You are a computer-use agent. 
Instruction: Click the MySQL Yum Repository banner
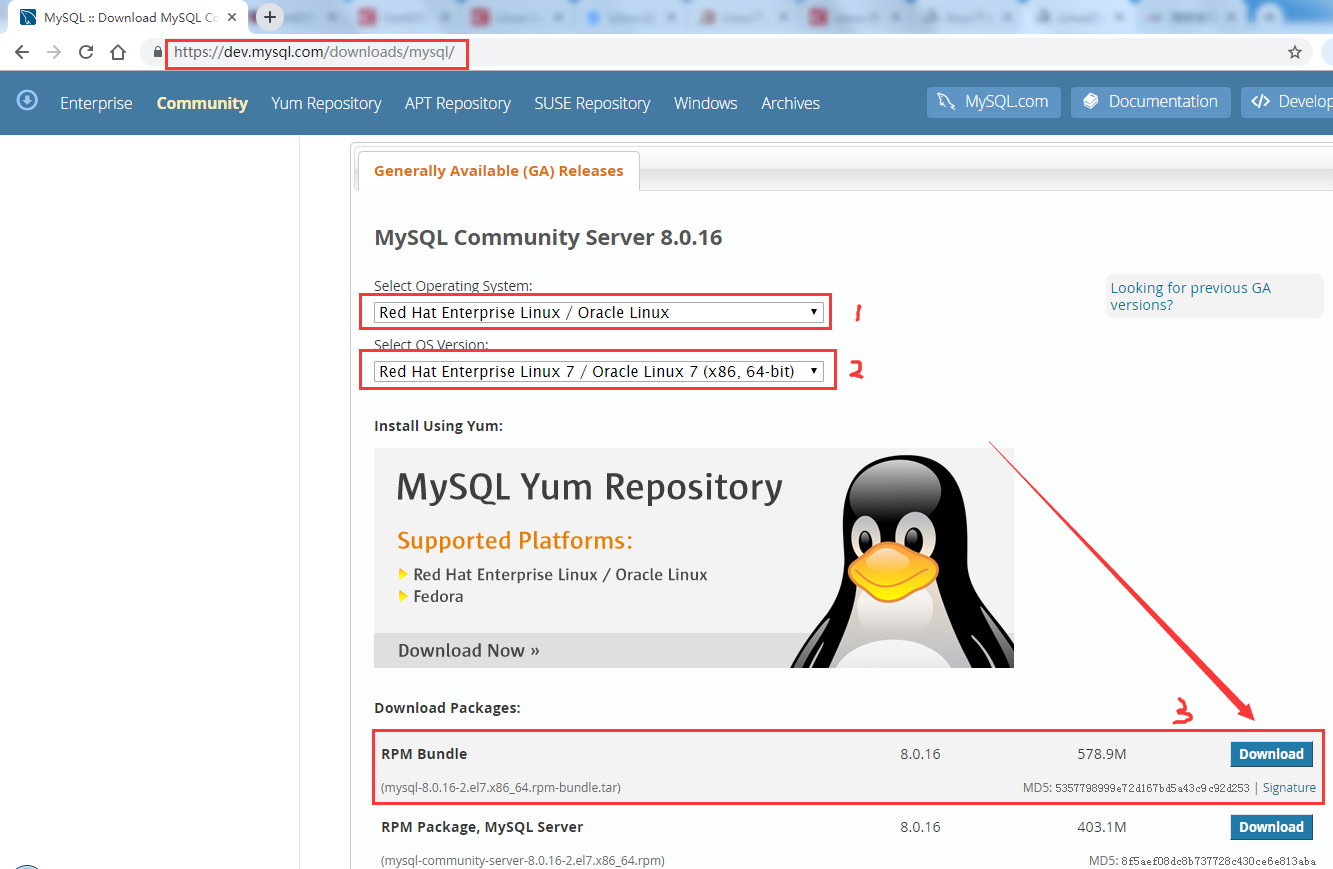693,557
